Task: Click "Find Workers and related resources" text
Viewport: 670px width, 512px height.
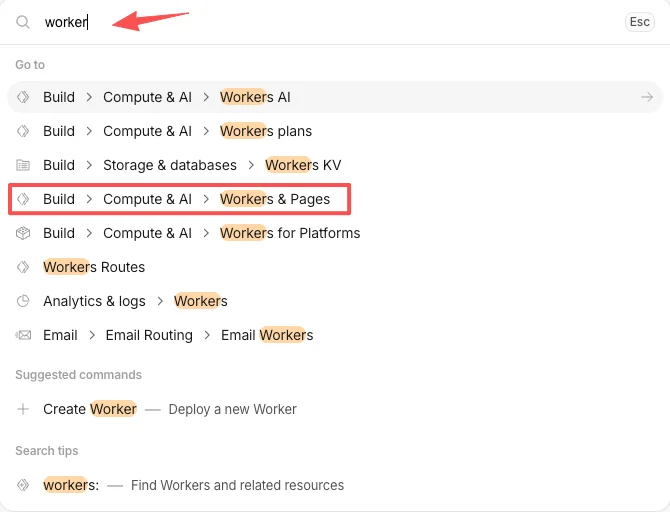Action: click(x=237, y=485)
